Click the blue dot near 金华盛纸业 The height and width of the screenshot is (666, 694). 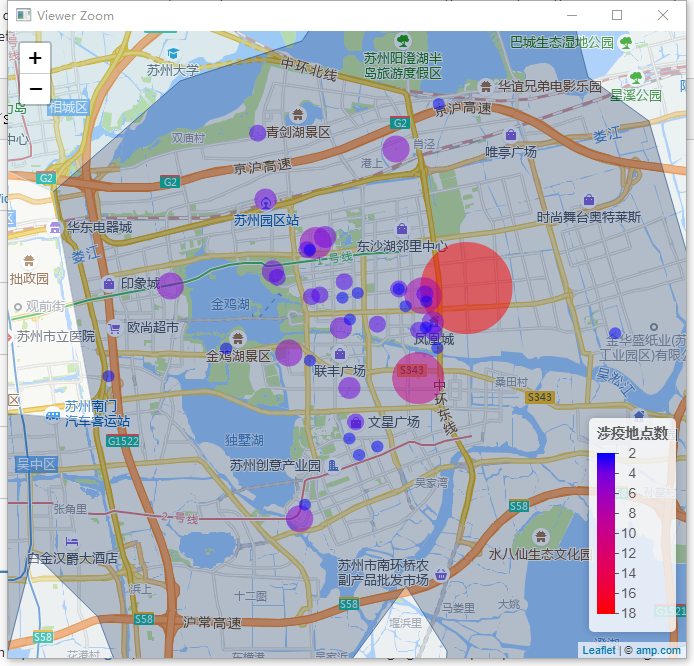click(x=615, y=333)
